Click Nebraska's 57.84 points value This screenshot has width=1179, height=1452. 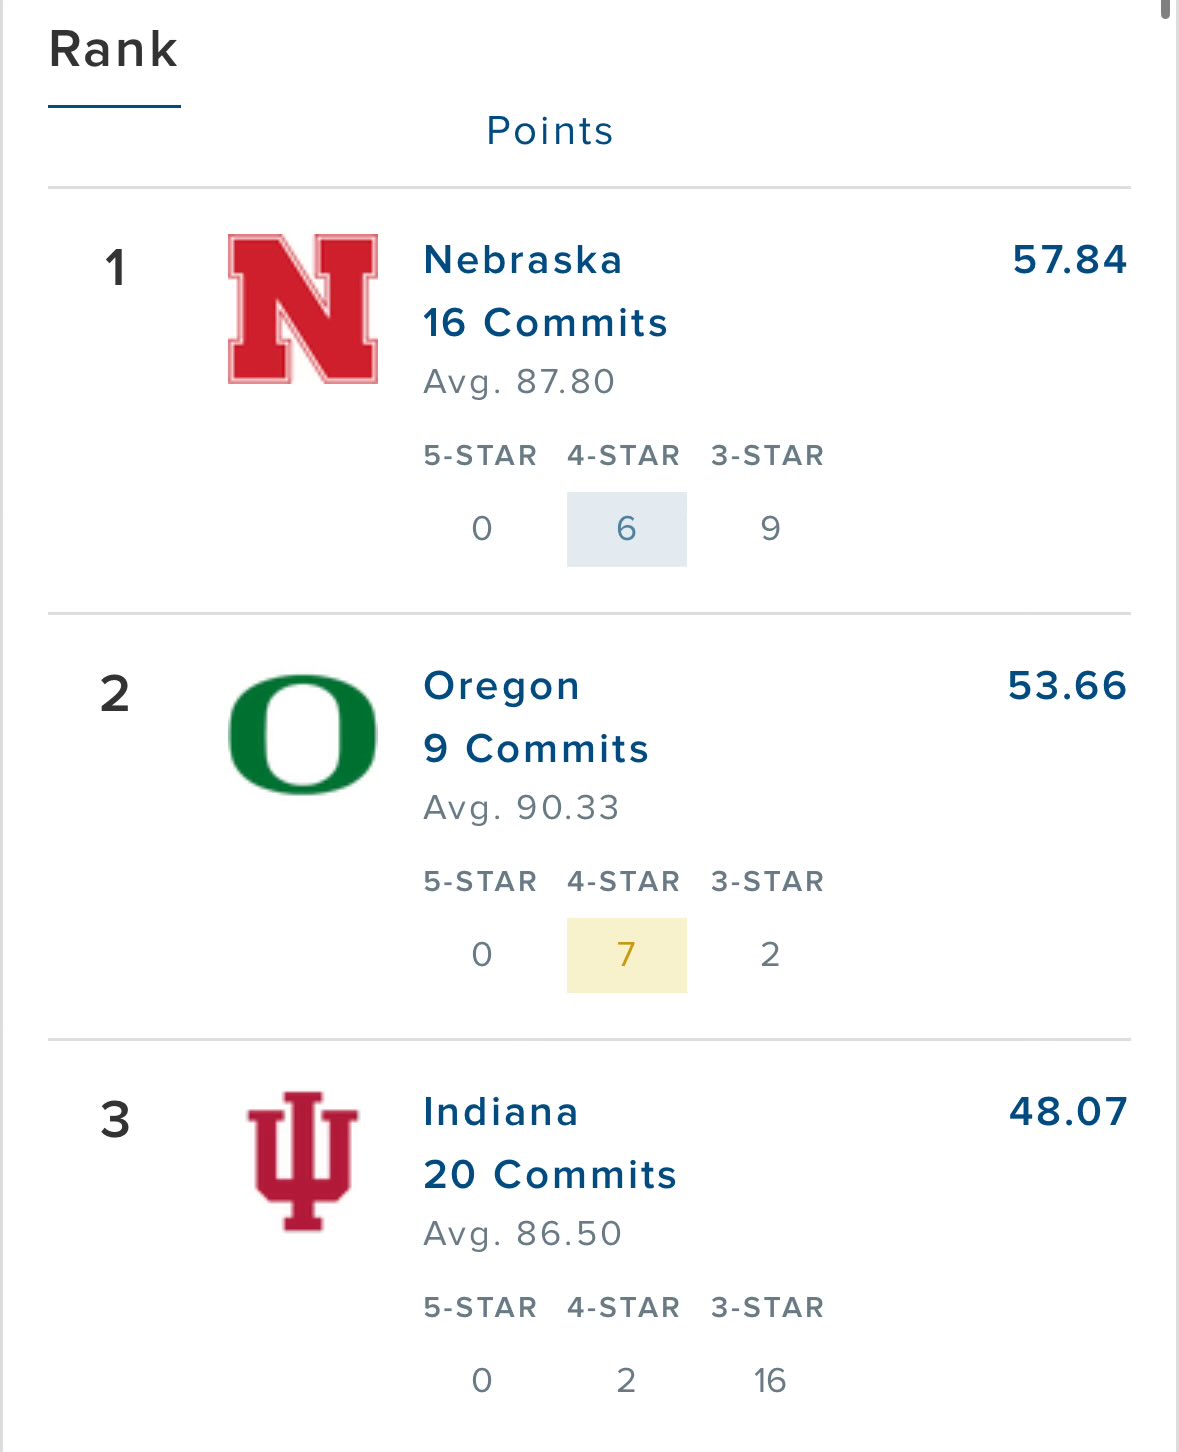coord(1070,260)
